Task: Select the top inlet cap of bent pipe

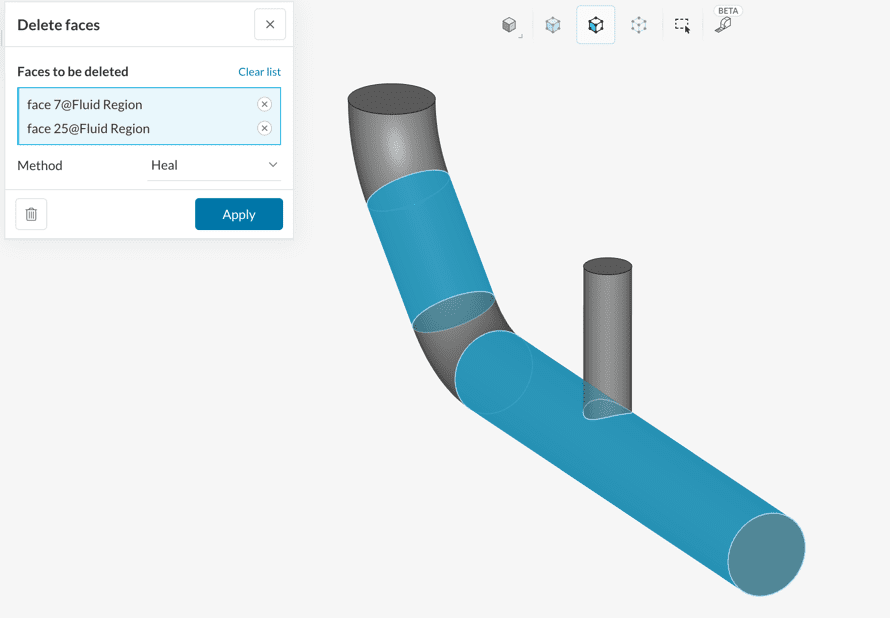Action: click(391, 97)
